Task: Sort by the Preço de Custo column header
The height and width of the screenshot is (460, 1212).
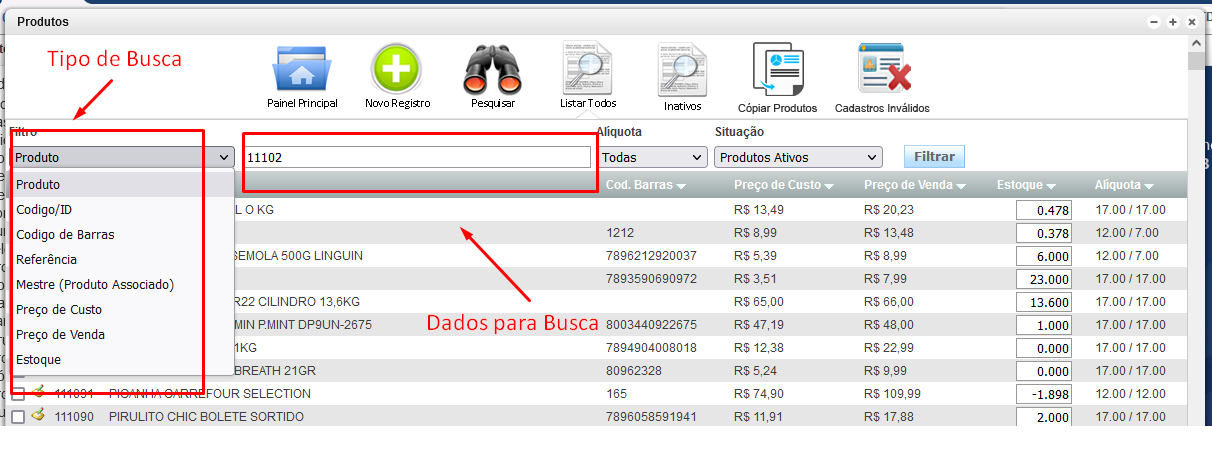Action: (x=783, y=185)
